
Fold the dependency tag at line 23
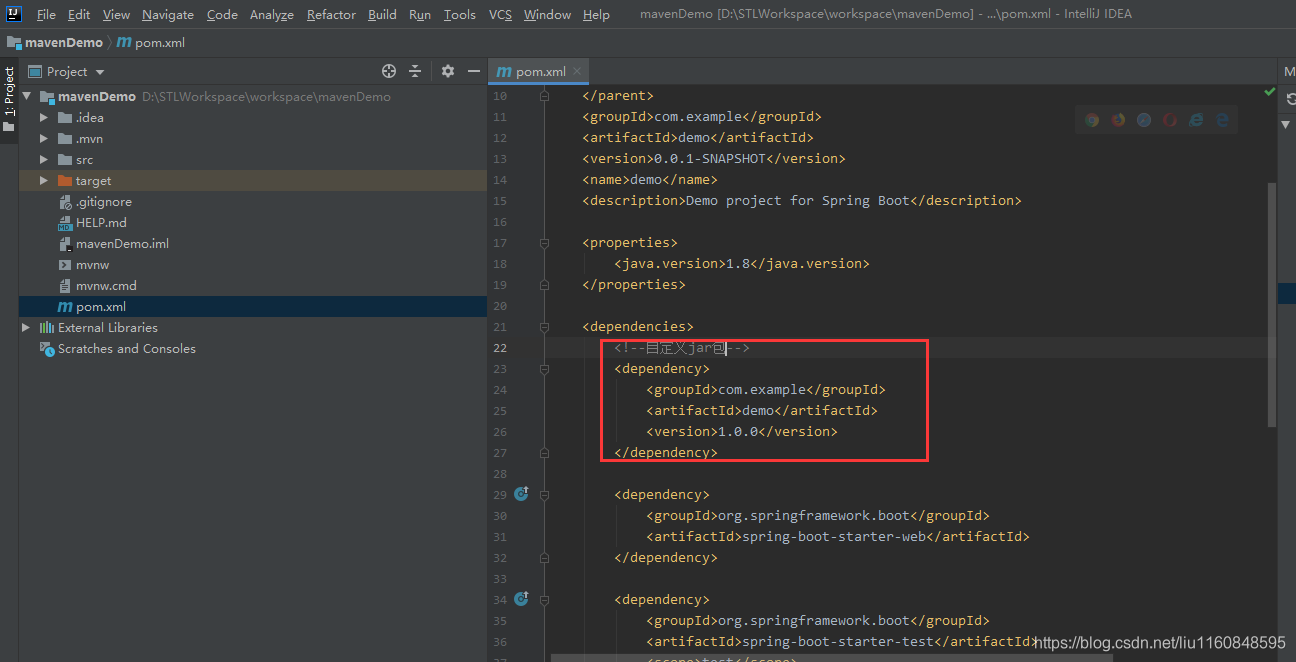(544, 369)
